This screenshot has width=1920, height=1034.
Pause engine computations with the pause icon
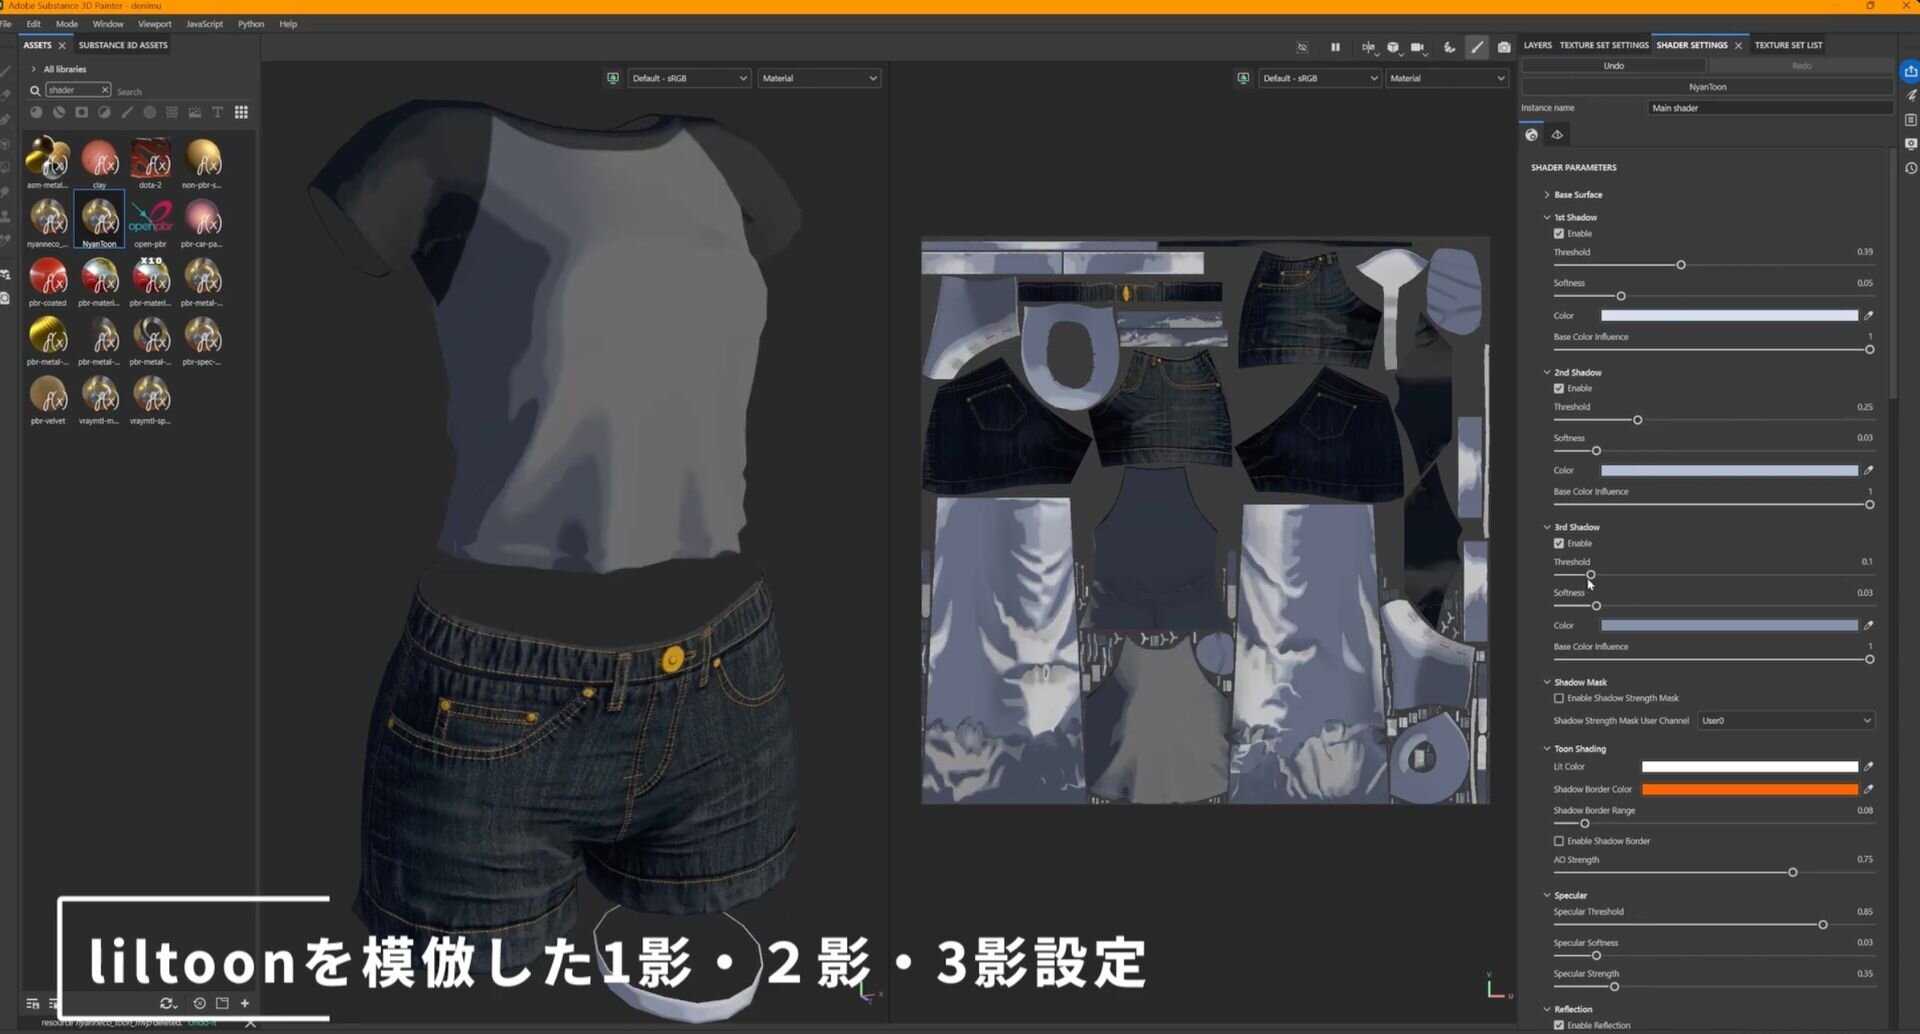[1335, 47]
